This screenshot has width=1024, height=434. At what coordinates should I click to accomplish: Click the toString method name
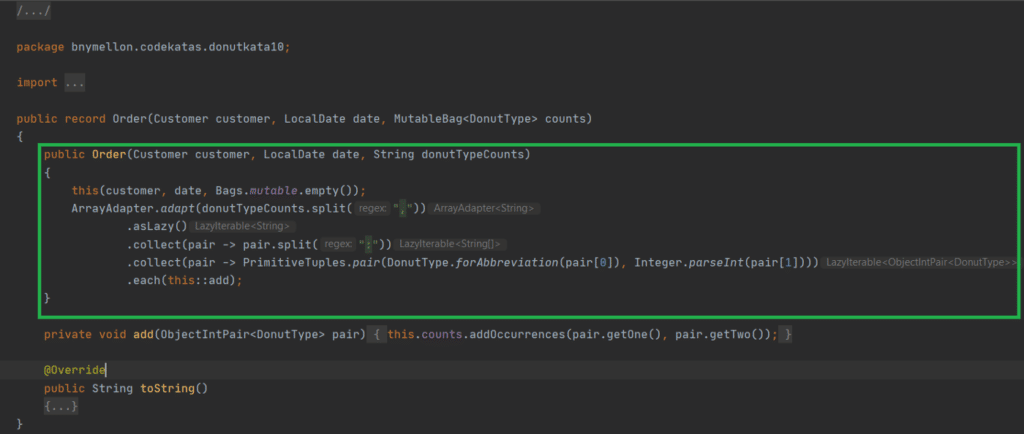coord(167,388)
